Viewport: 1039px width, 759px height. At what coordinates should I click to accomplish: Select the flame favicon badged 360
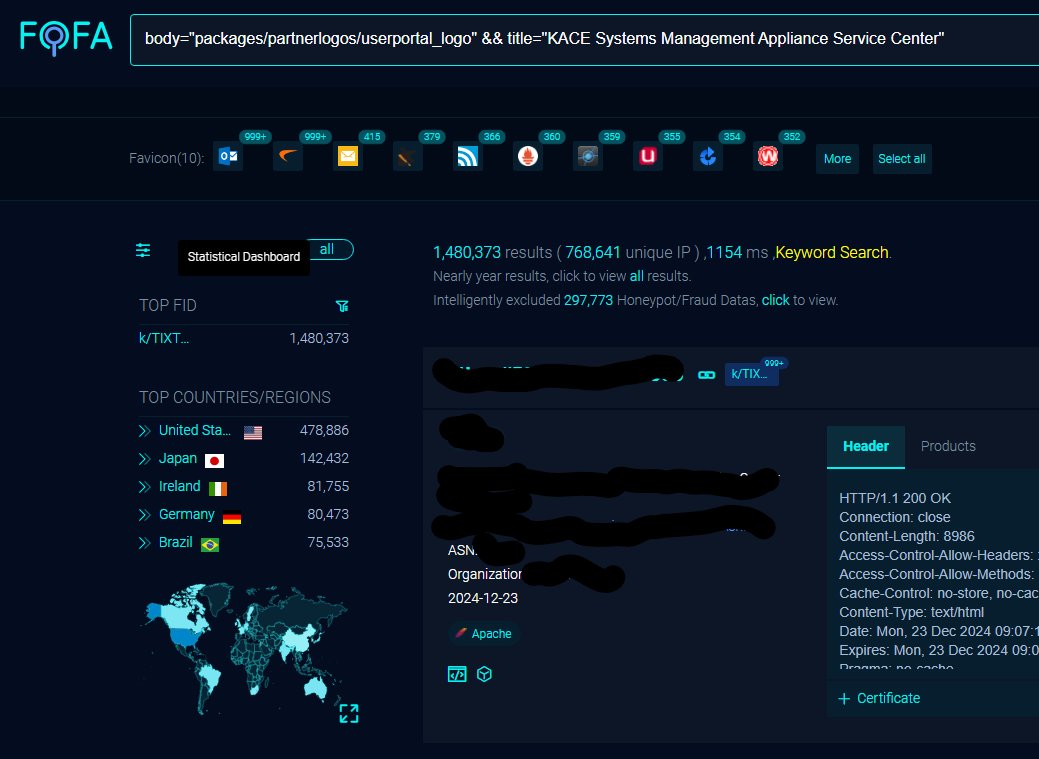(528, 156)
